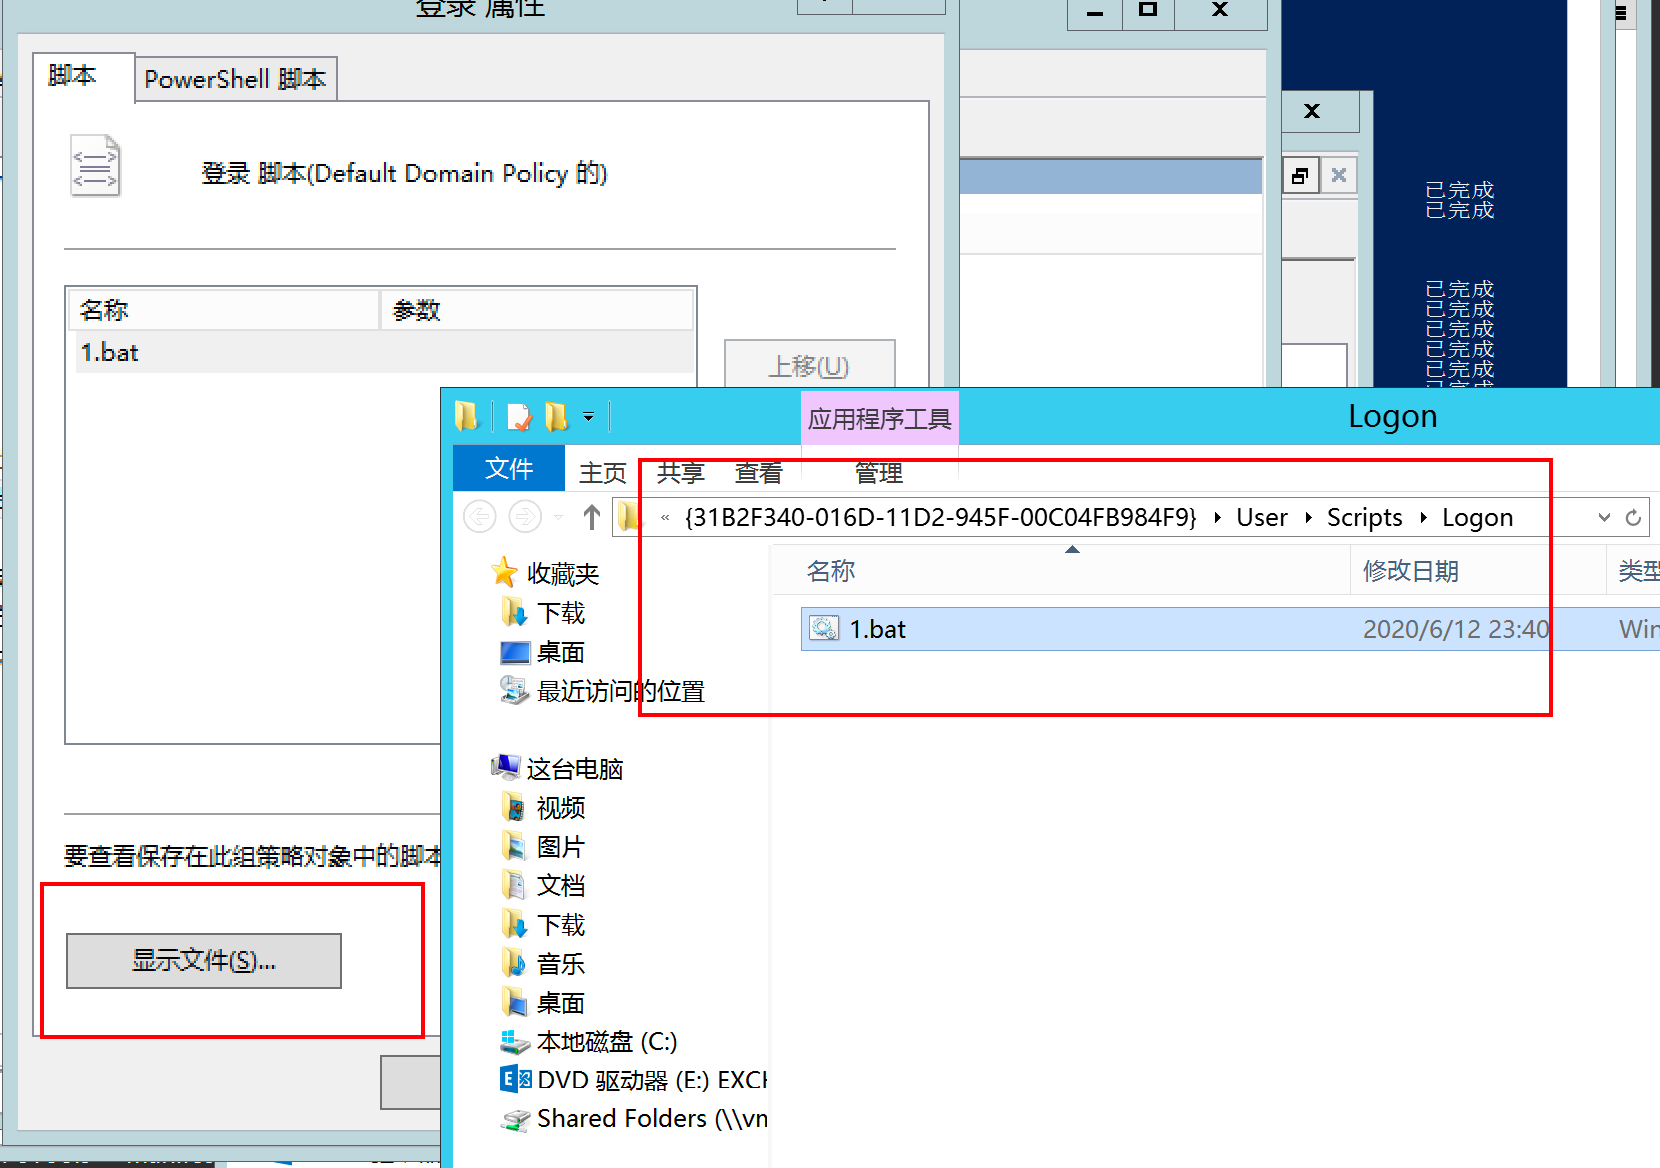Select the 1.bat file in Logon folder

877,629
